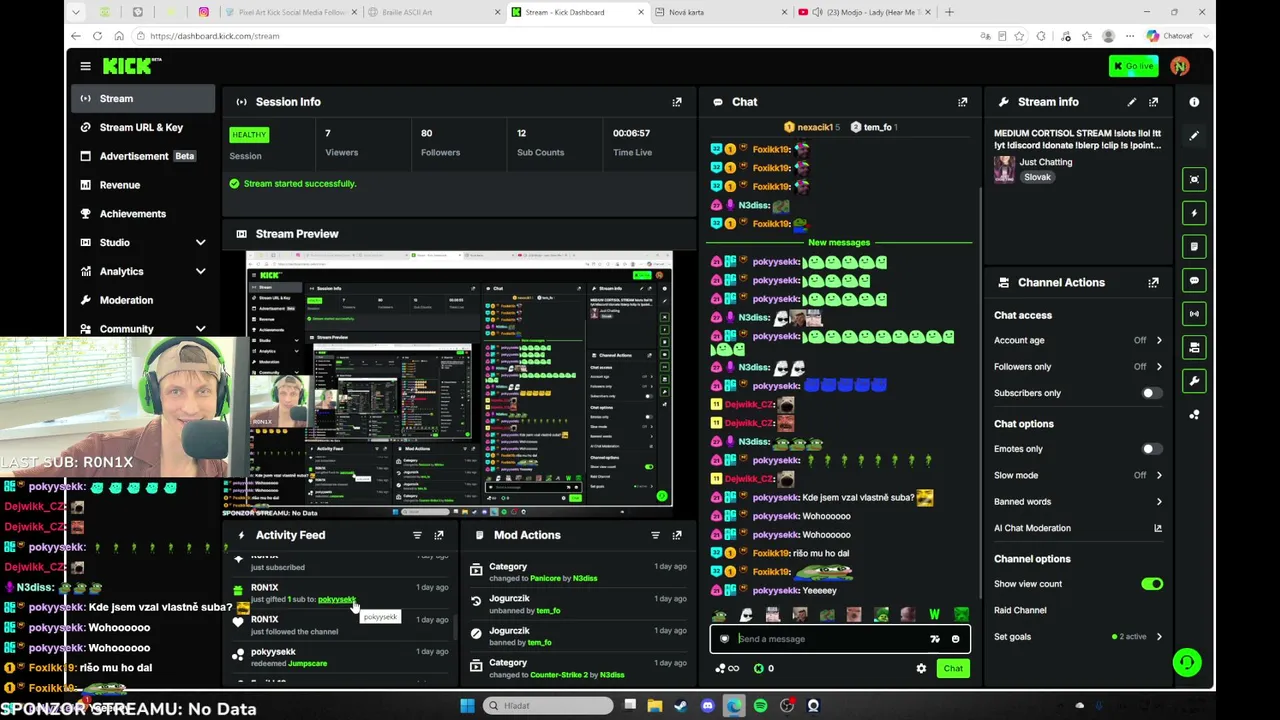Turn off Show view count switch
1280x720 pixels.
click(x=1152, y=584)
